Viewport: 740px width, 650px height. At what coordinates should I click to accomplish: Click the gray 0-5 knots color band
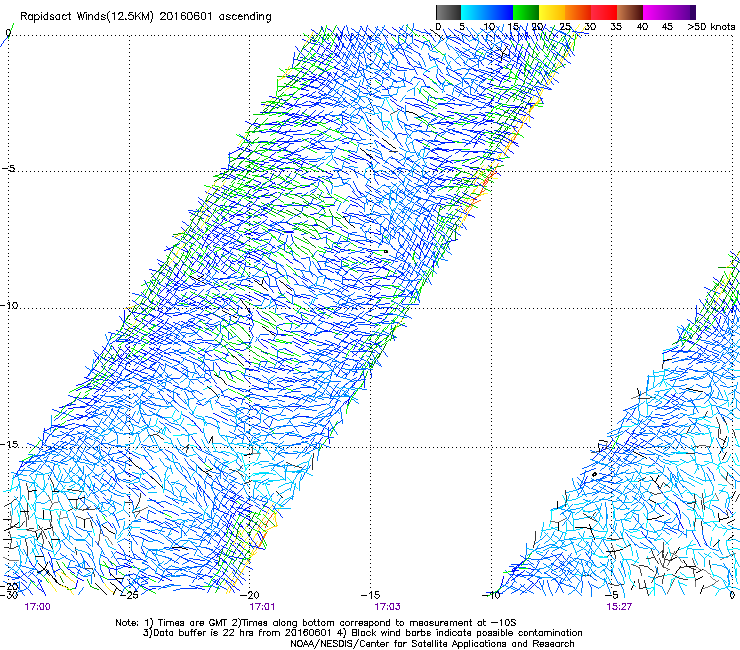[448, 12]
